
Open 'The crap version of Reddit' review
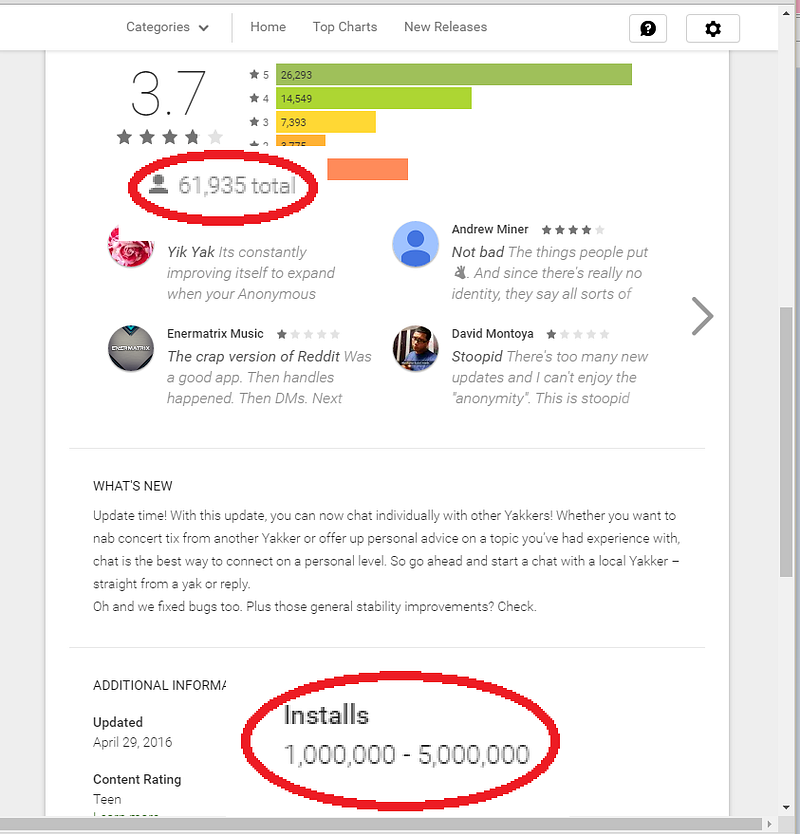coord(269,377)
